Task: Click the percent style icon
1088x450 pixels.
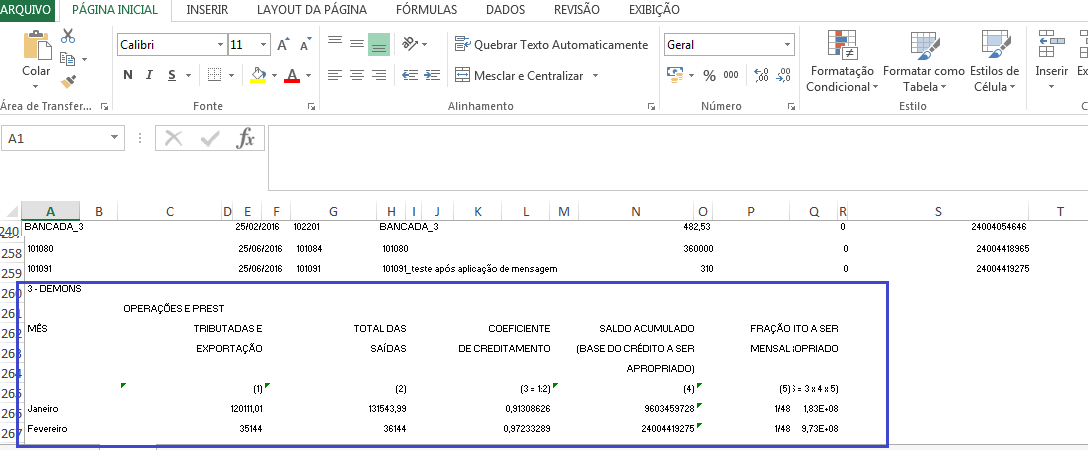Action: coord(709,75)
